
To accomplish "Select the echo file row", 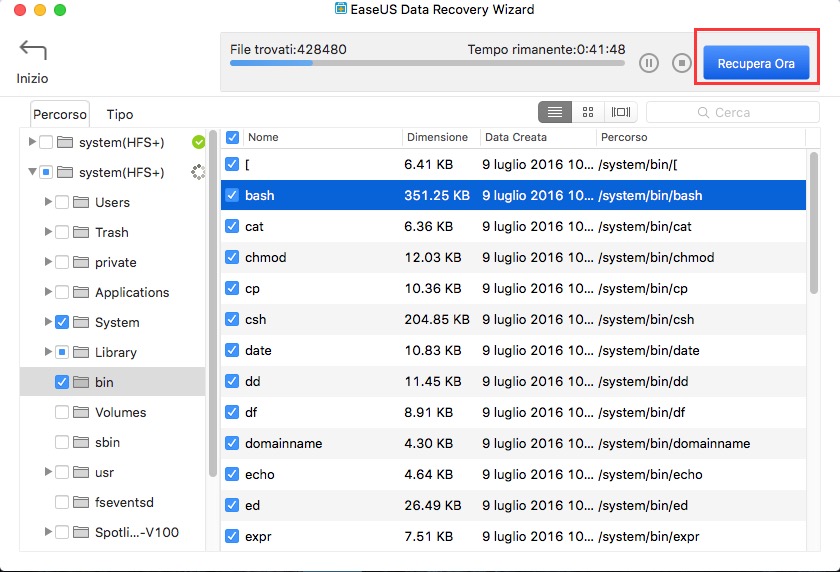I will click(513, 475).
